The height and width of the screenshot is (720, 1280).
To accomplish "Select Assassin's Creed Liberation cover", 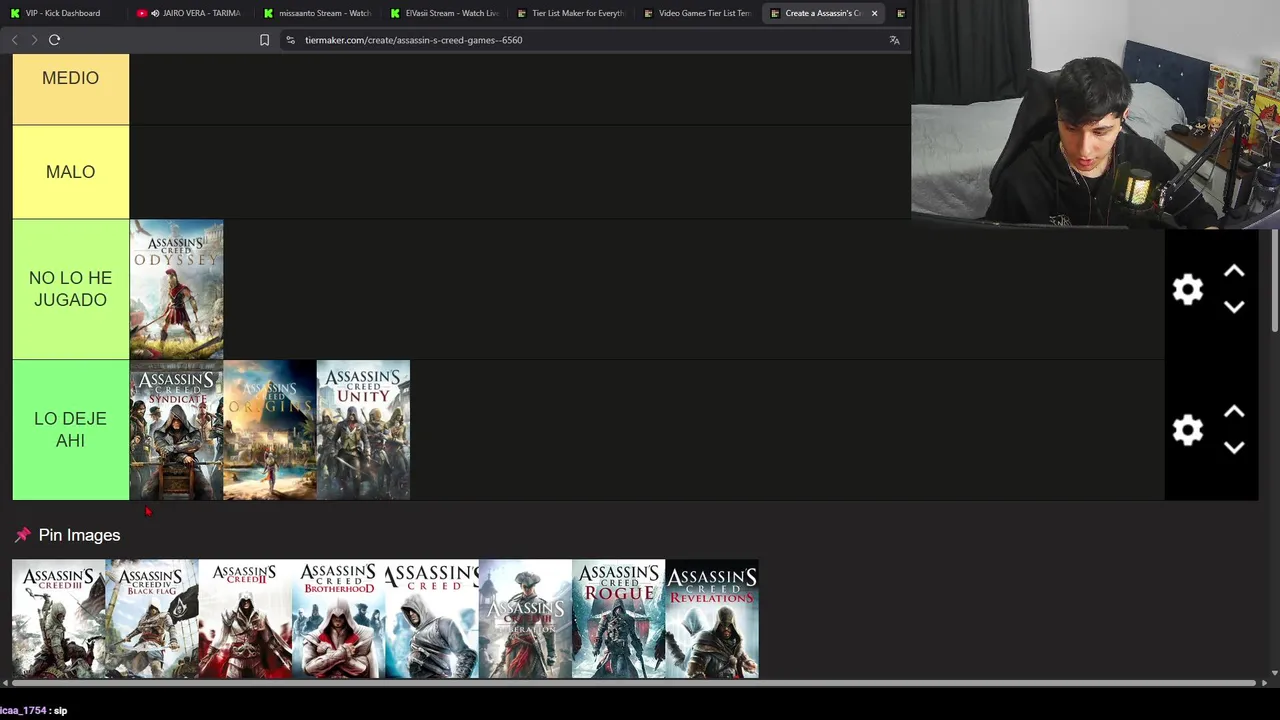I will 525,619.
